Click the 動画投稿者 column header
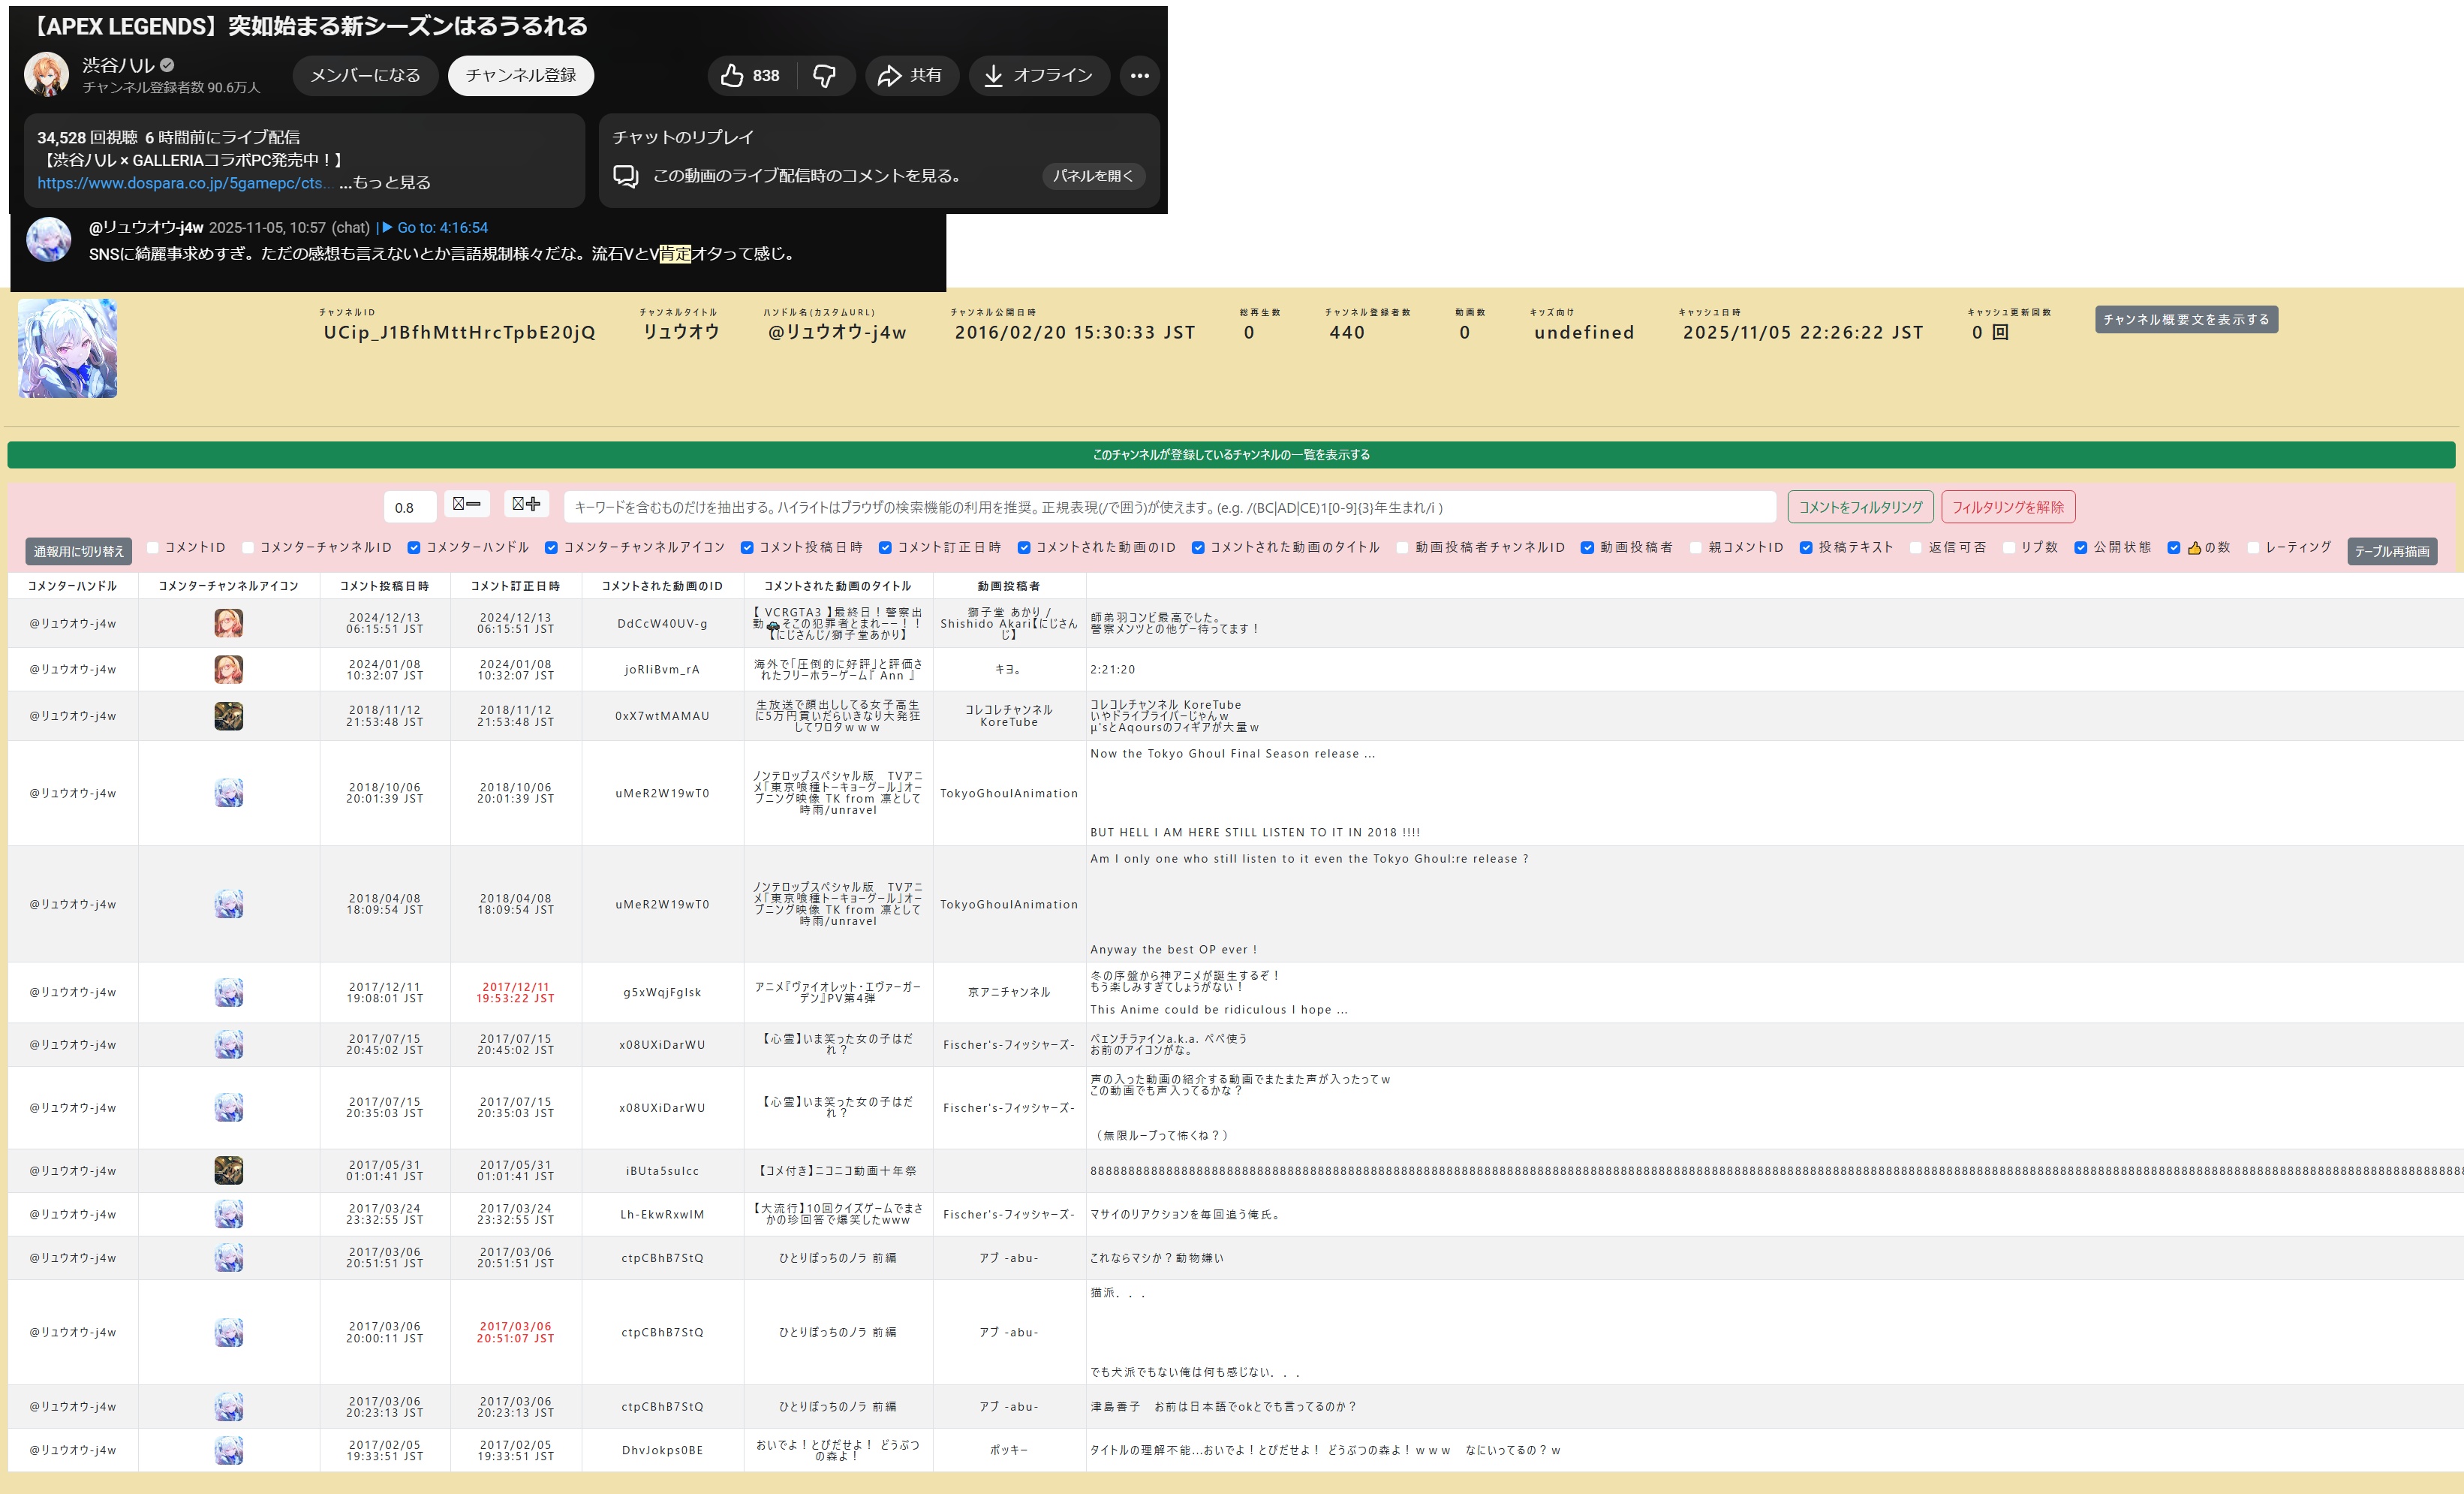 (1008, 586)
